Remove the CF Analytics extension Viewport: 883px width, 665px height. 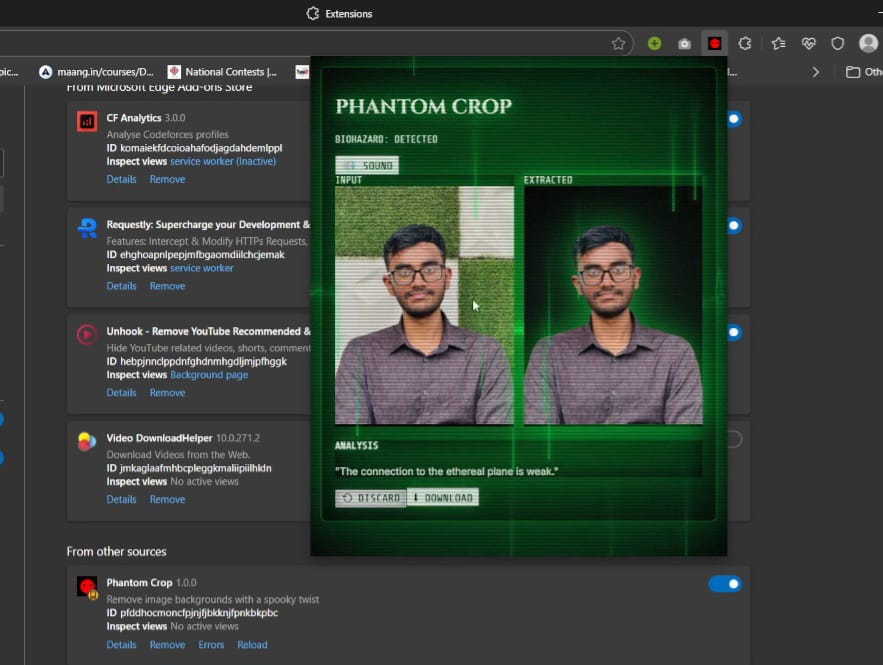point(167,179)
